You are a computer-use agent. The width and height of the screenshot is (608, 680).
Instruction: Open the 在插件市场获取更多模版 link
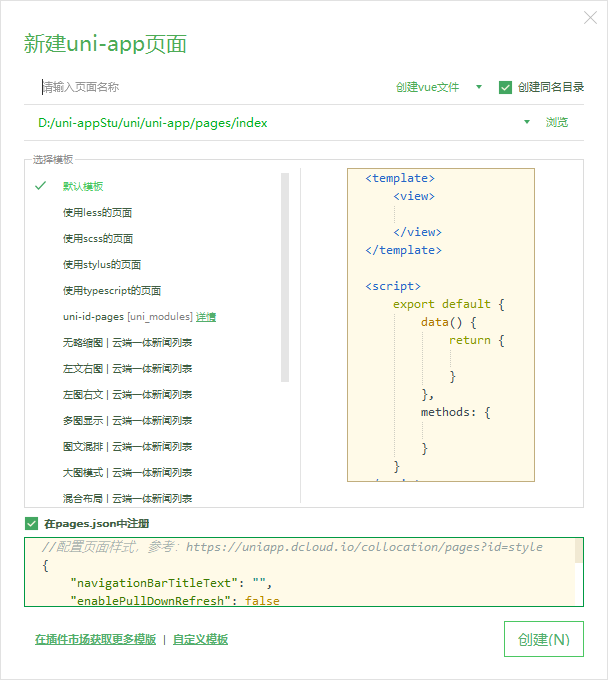point(95,640)
